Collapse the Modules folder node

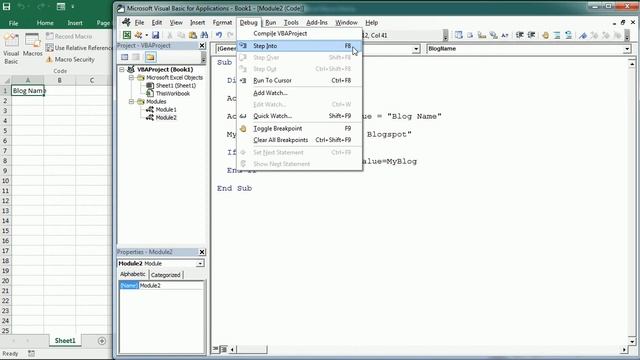[131, 102]
